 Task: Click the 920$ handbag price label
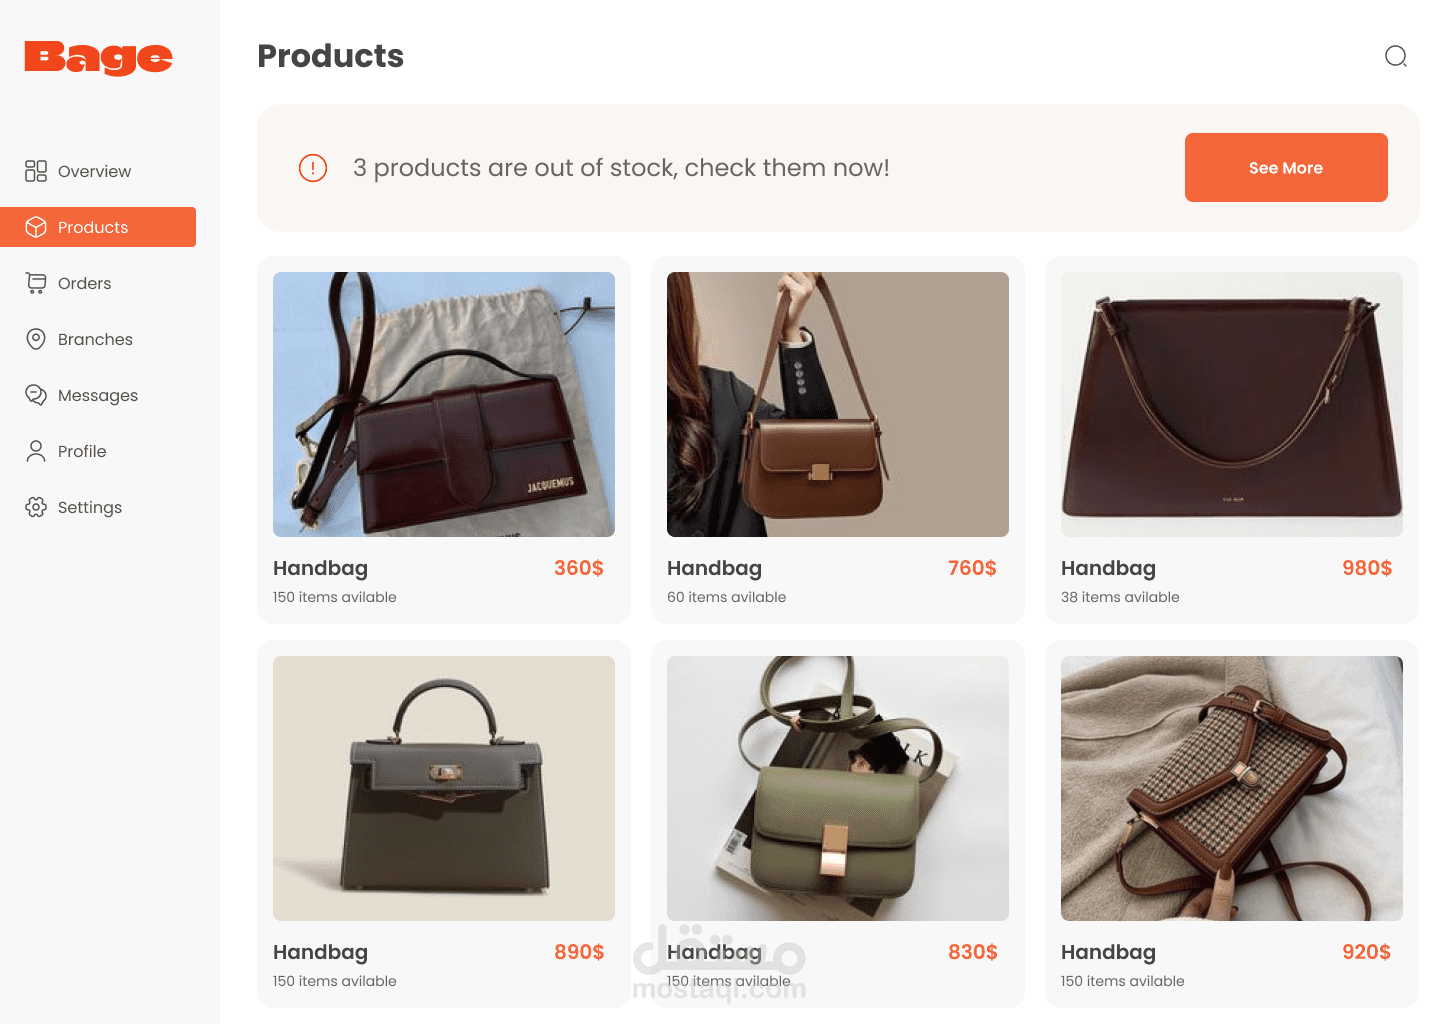[1367, 952]
